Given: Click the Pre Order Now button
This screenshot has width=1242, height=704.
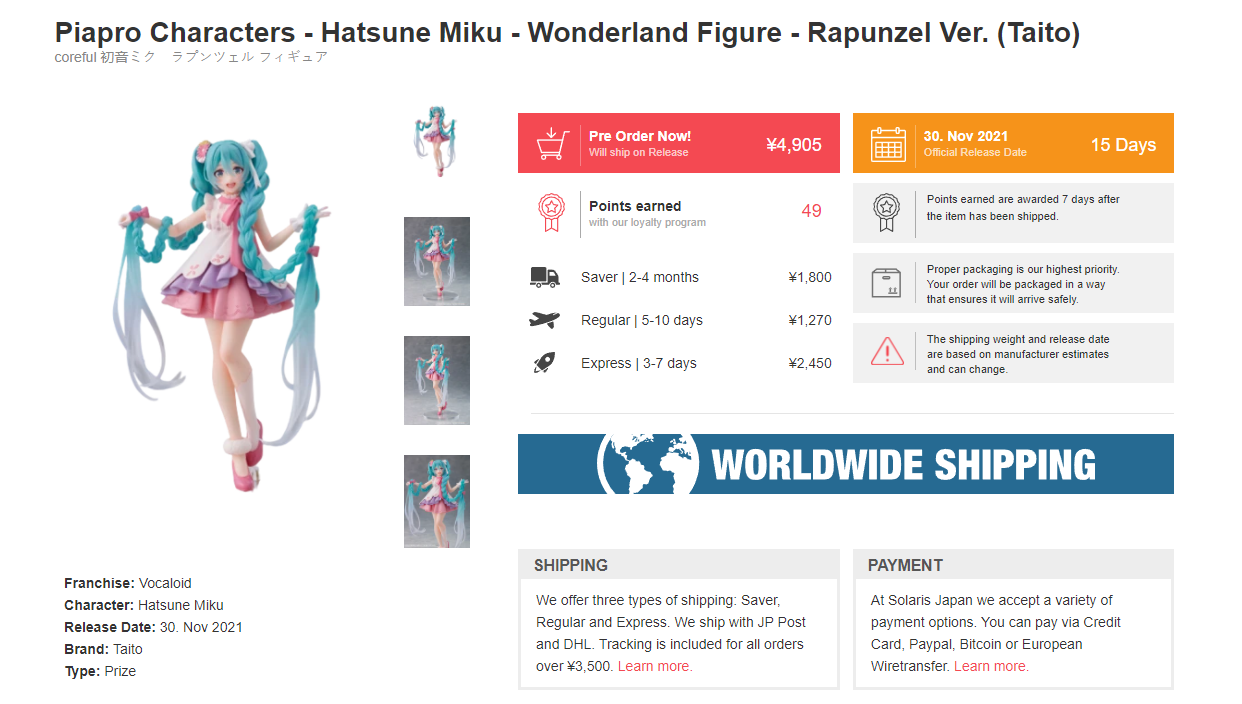Looking at the screenshot, I should [679, 143].
